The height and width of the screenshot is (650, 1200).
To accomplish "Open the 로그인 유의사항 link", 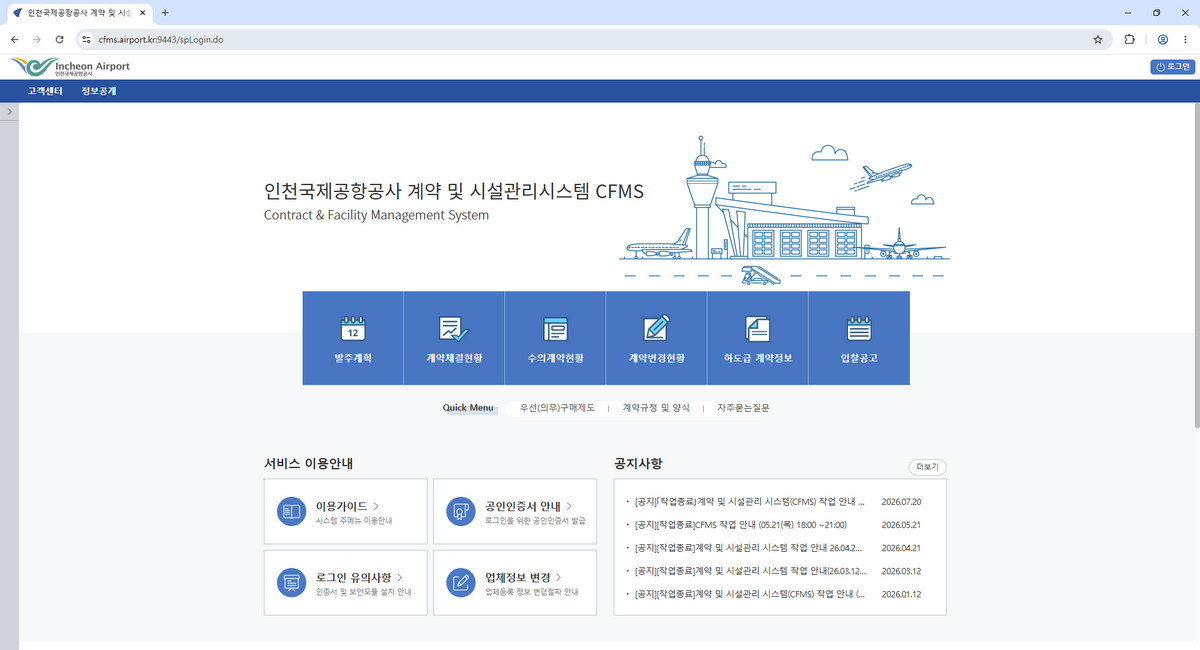I will click(359, 577).
